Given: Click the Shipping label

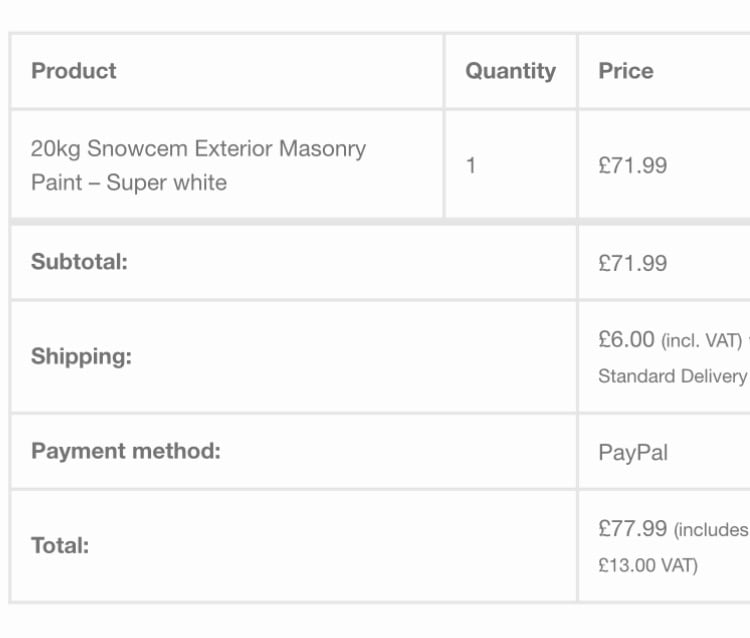Looking at the screenshot, I should [x=81, y=357].
